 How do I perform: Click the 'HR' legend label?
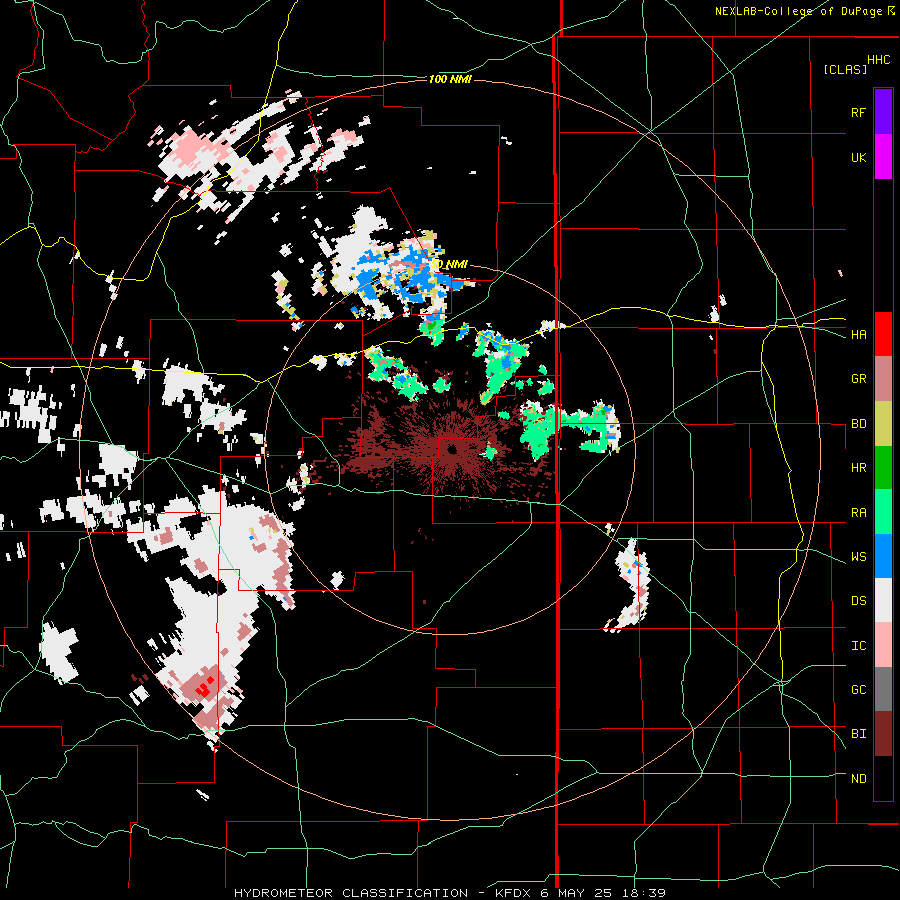click(858, 468)
